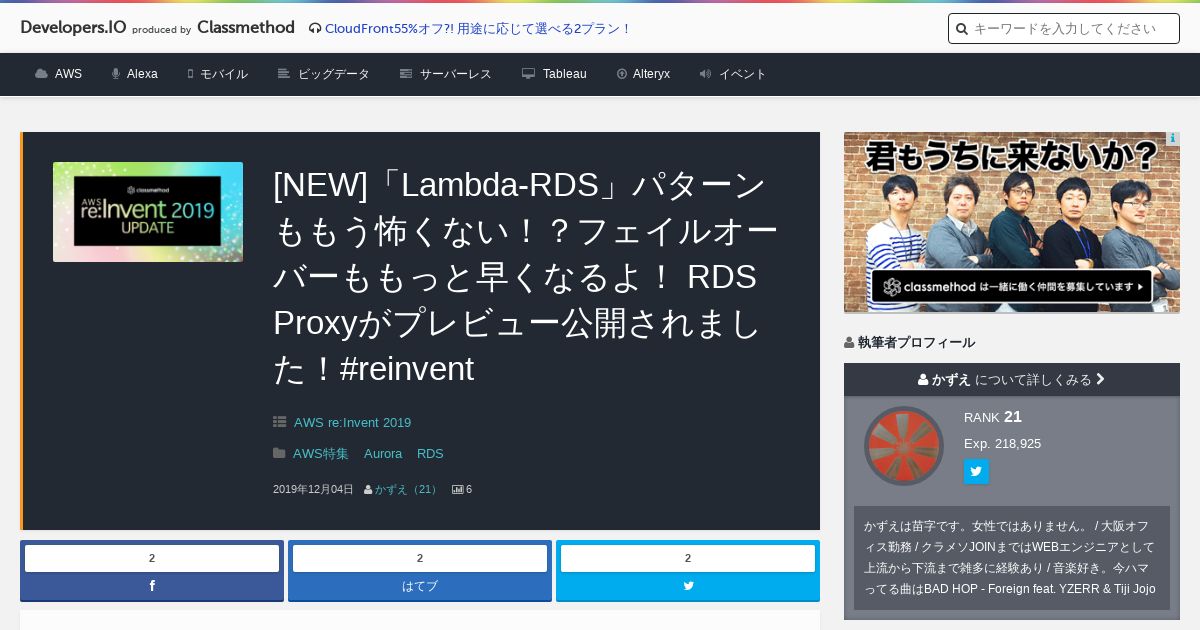Click the author's round avatar image
This screenshot has width=1200, height=630.
(904, 446)
